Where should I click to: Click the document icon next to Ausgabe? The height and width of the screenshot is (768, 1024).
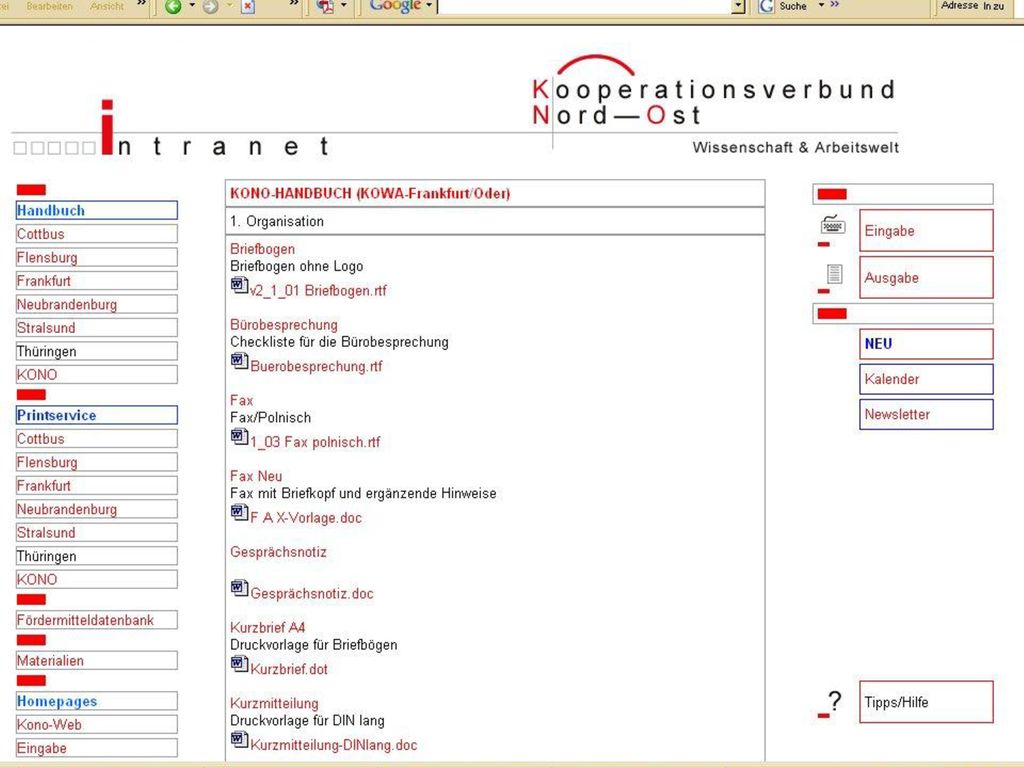click(834, 274)
